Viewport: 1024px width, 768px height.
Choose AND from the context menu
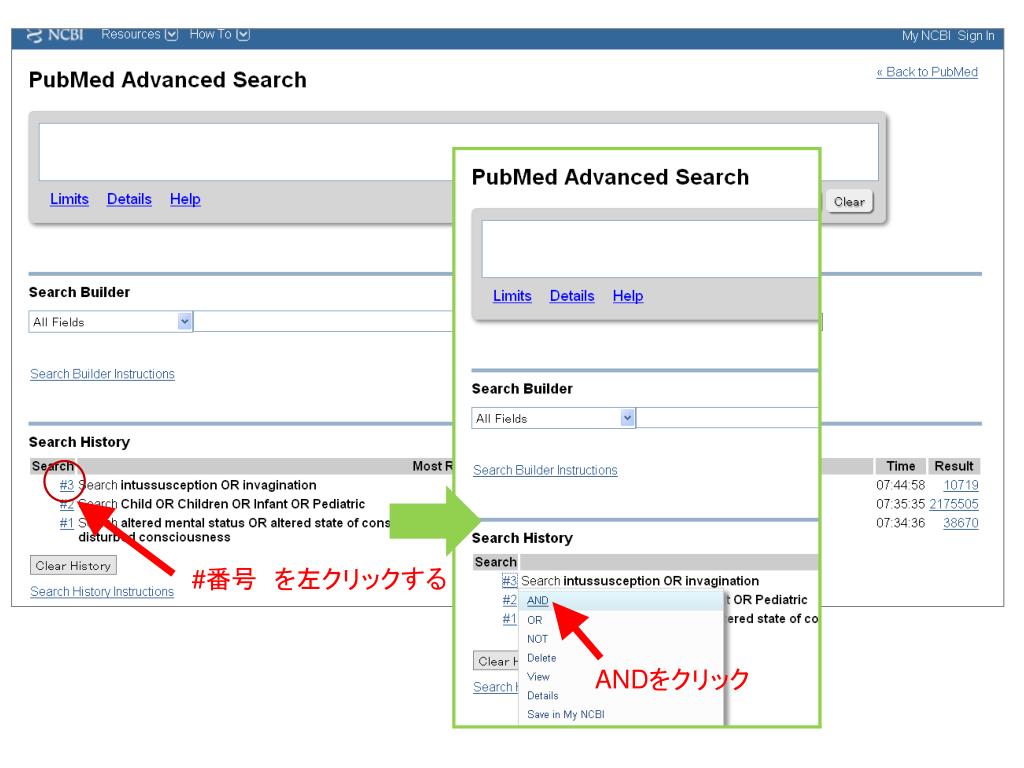537,601
